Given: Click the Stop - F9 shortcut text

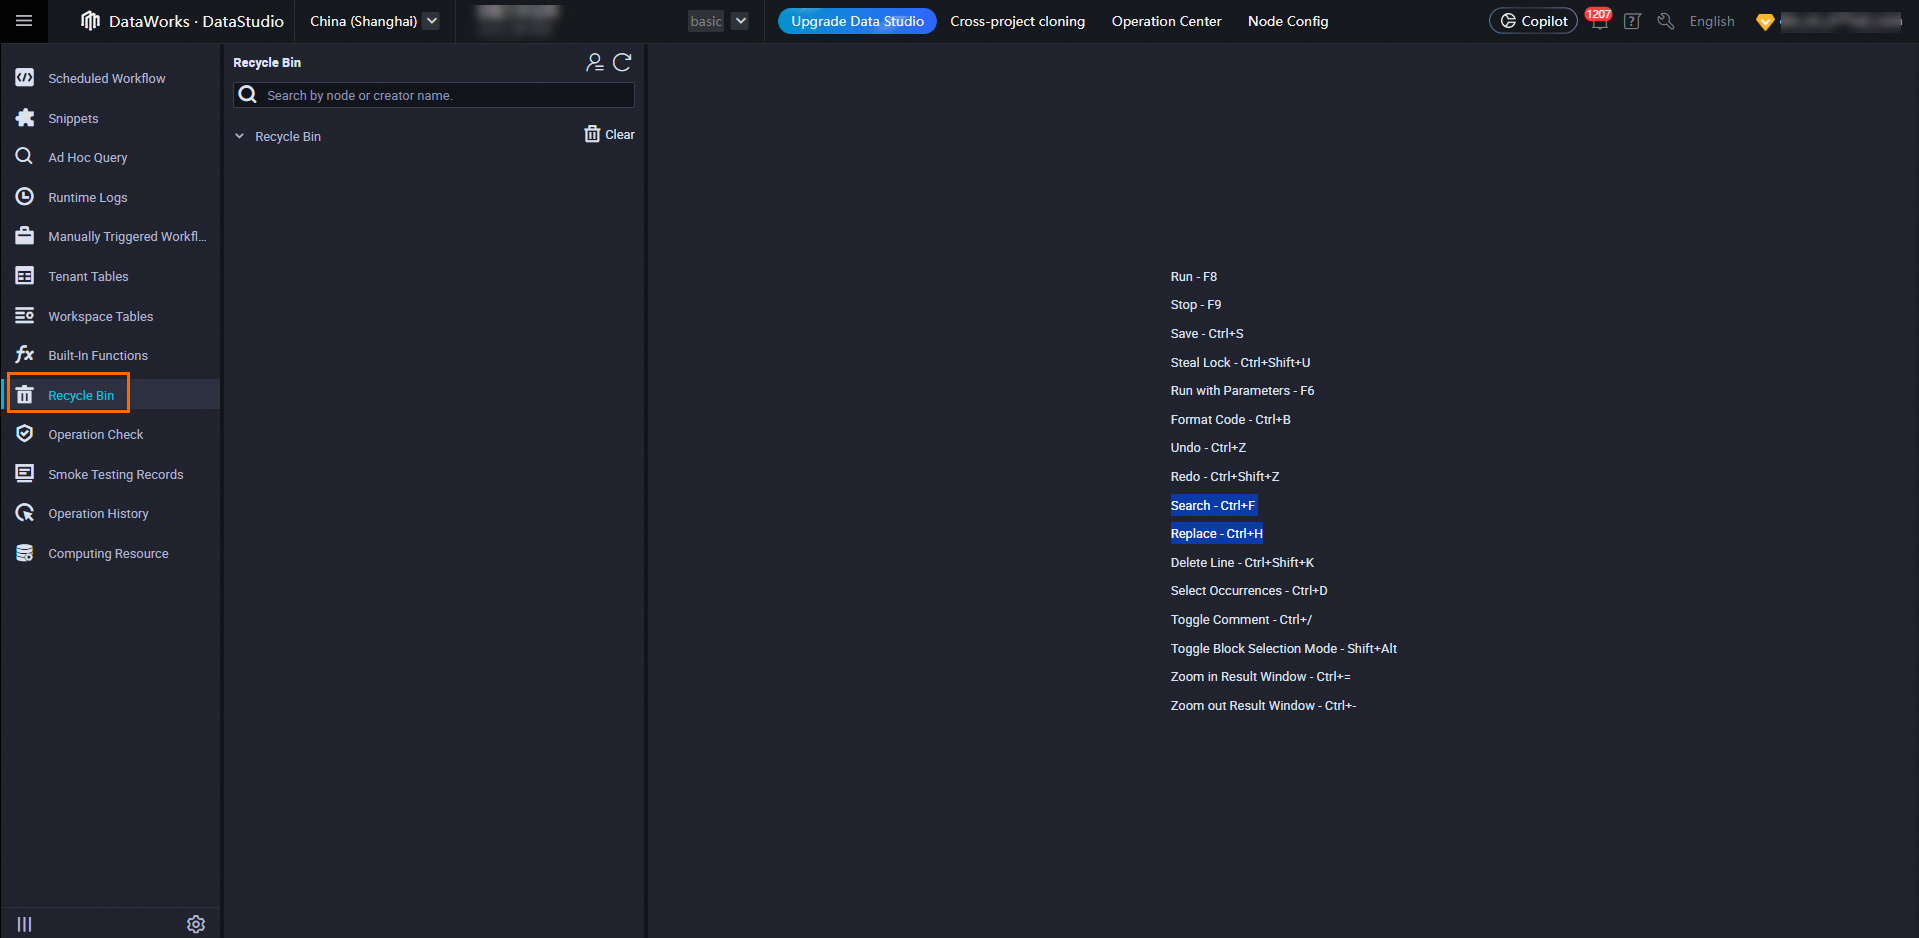Looking at the screenshot, I should tap(1196, 304).
